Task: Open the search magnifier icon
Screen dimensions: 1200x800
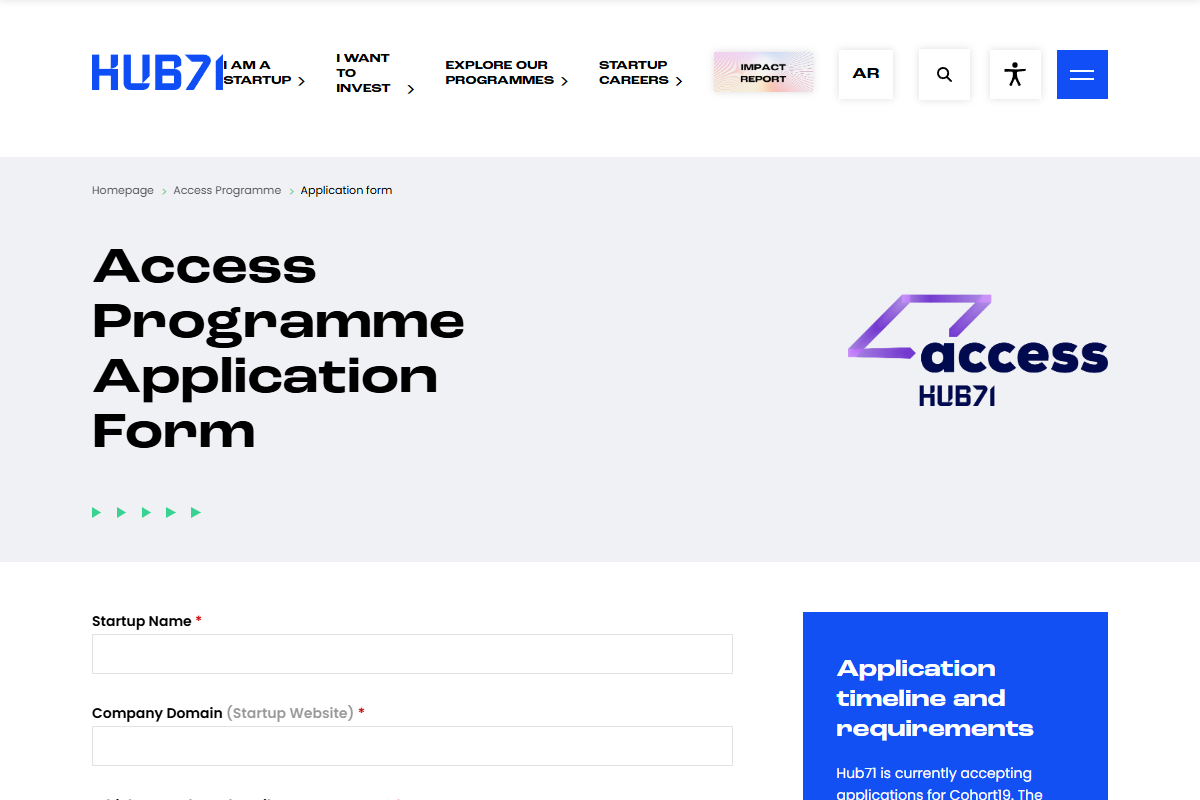Action: 944,74
